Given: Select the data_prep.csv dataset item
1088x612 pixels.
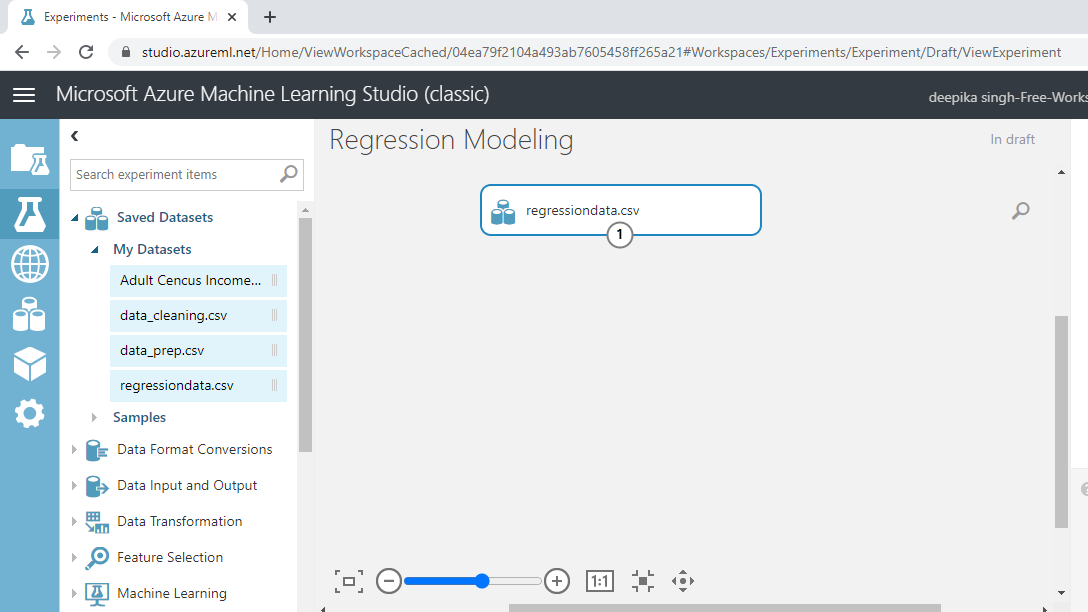Looking at the screenshot, I should pyautogui.click(x=198, y=350).
